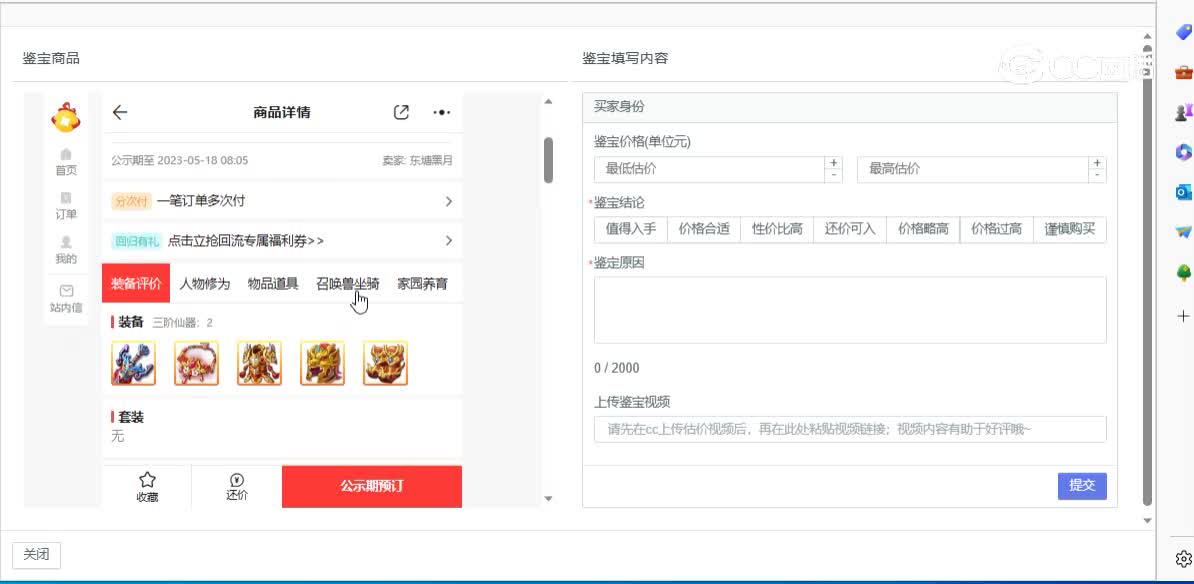Viewport: 1194px width, 584px height.
Task: Click the red 公示期预订 reservation button
Action: [372, 487]
